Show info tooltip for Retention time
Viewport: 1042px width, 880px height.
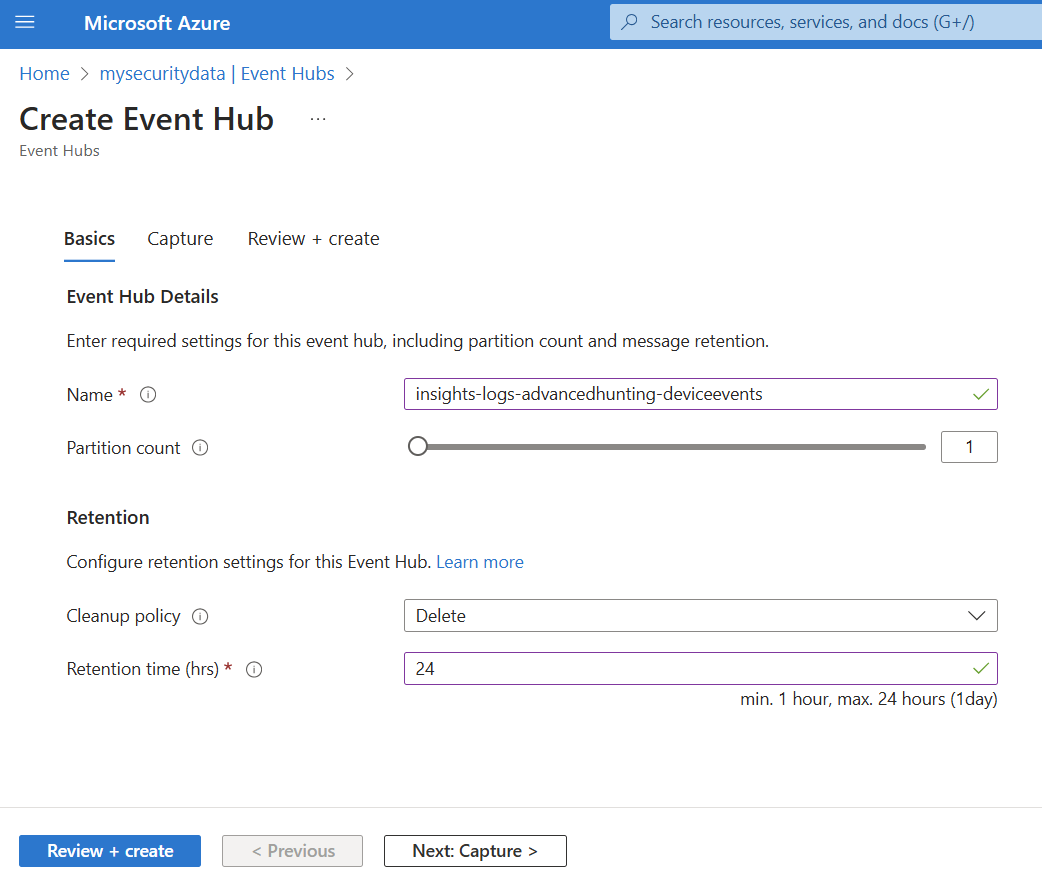tap(254, 669)
